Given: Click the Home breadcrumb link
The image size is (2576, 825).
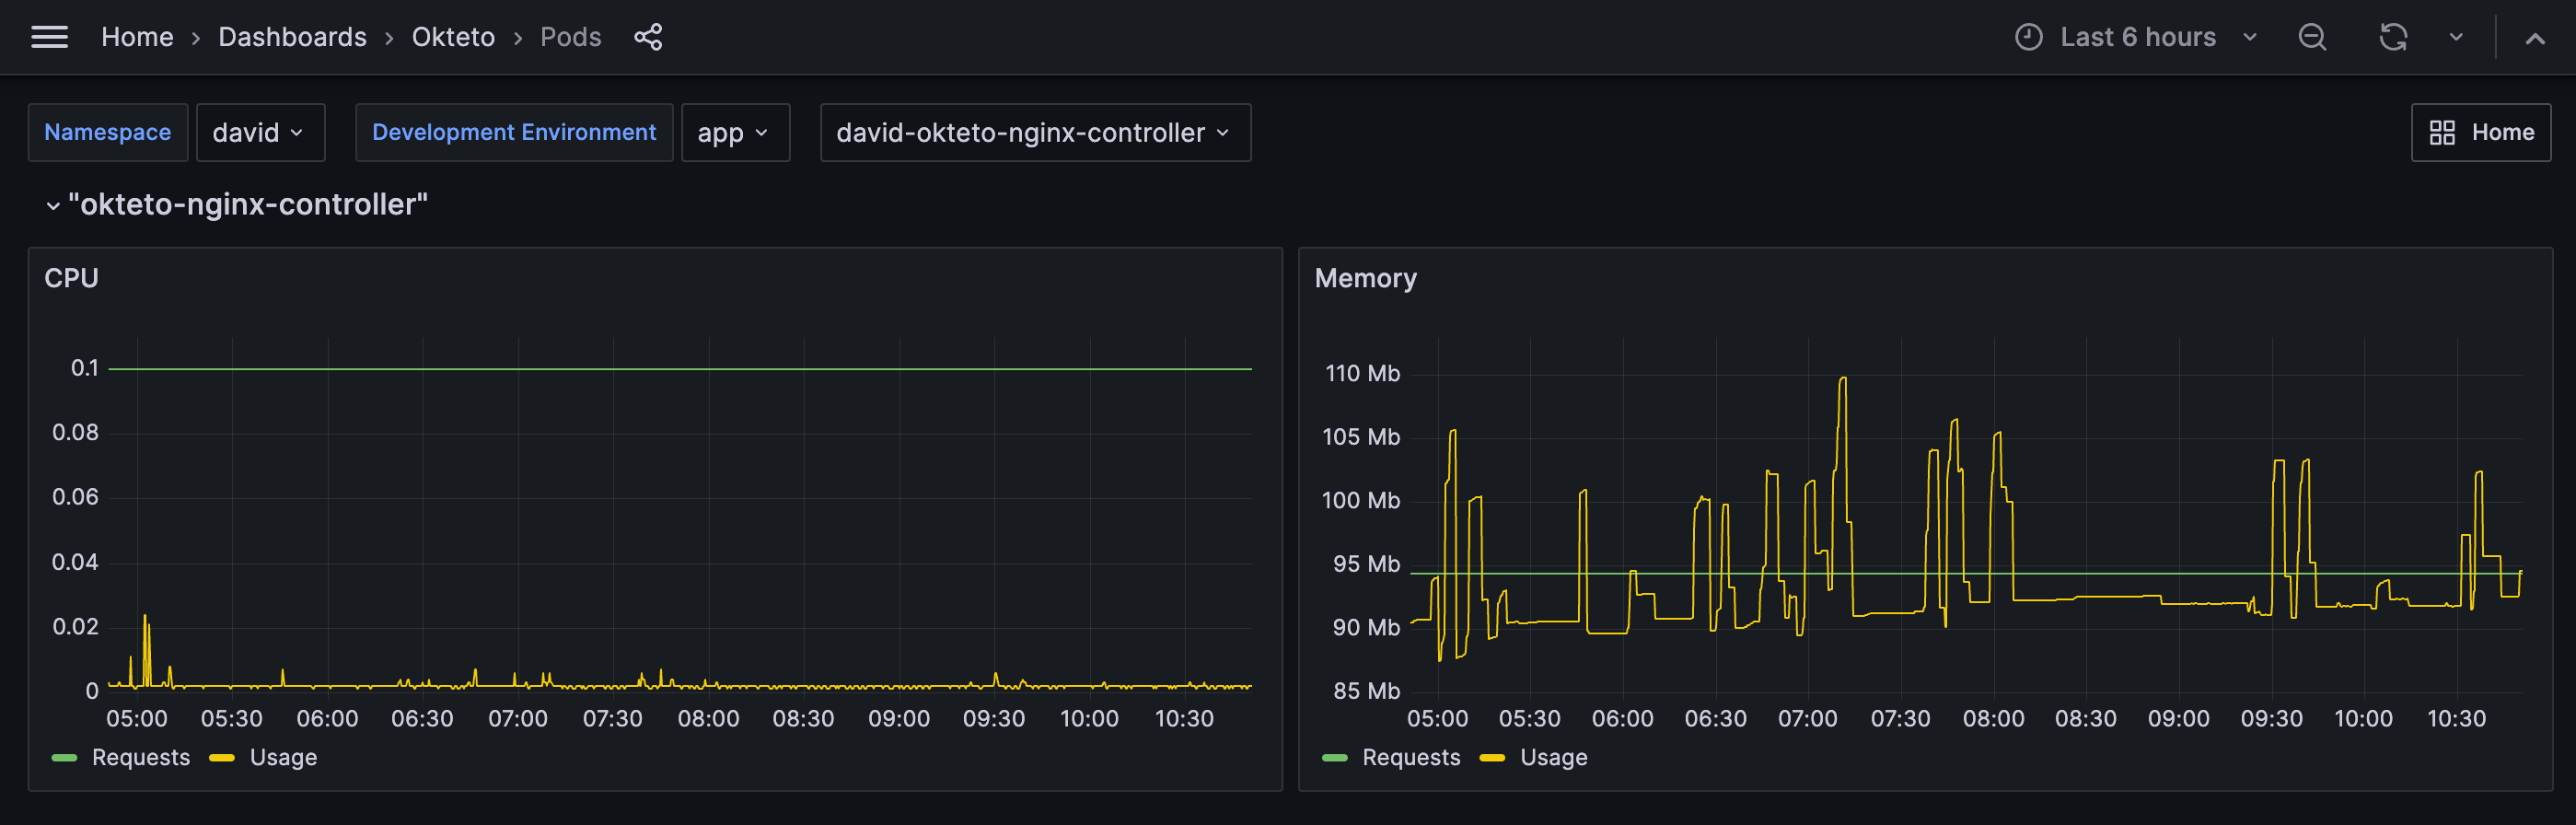Looking at the screenshot, I should [137, 37].
